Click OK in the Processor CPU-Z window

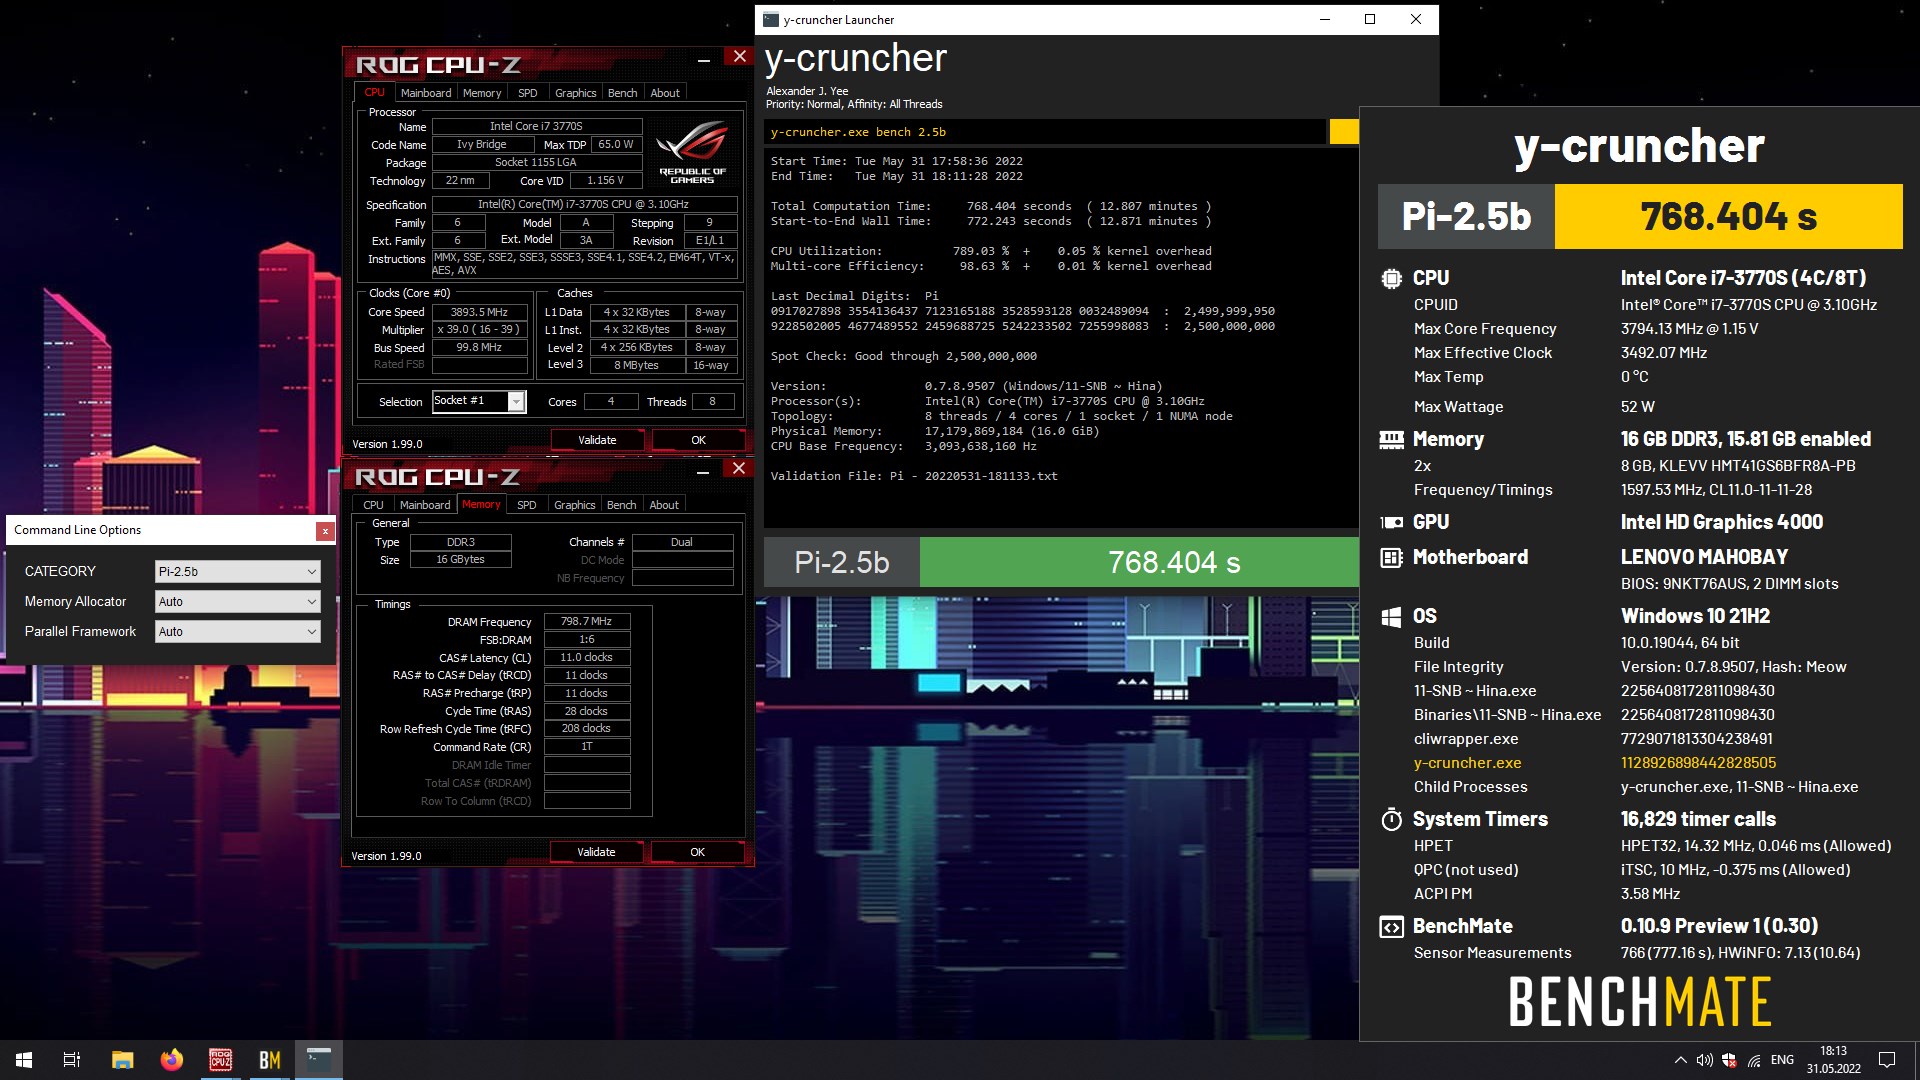click(x=699, y=440)
